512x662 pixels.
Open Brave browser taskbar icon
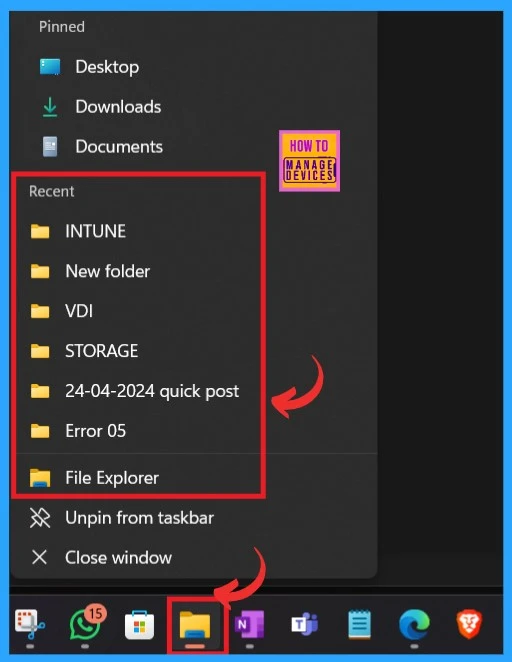(x=469, y=624)
